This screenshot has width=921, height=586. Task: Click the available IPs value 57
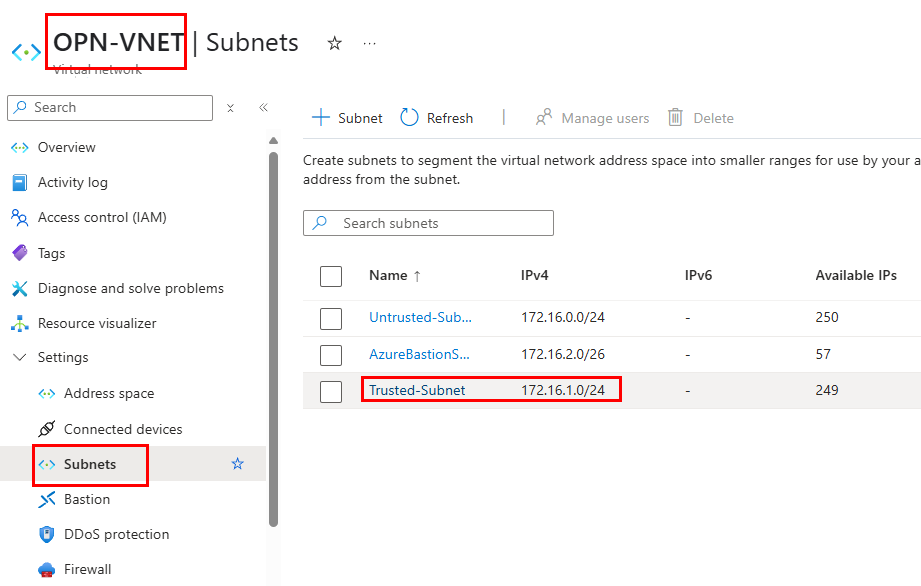(x=823, y=354)
